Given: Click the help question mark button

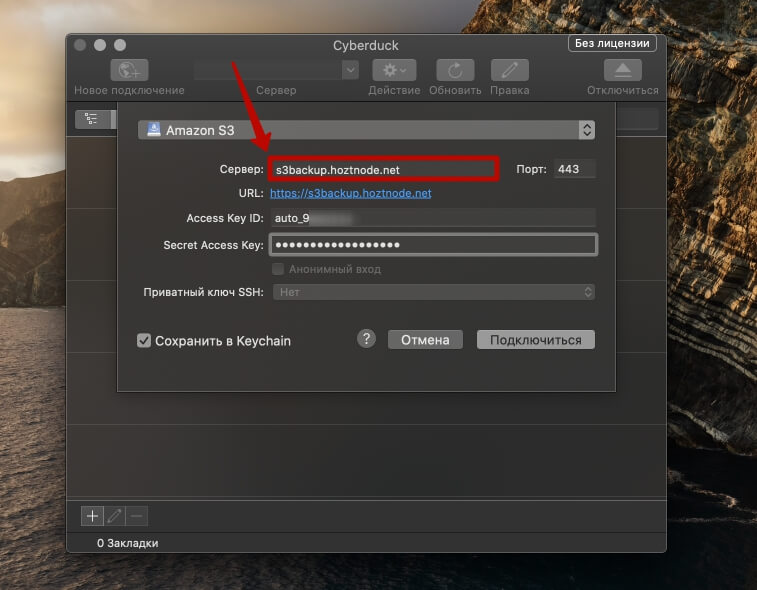Looking at the screenshot, I should point(366,338).
